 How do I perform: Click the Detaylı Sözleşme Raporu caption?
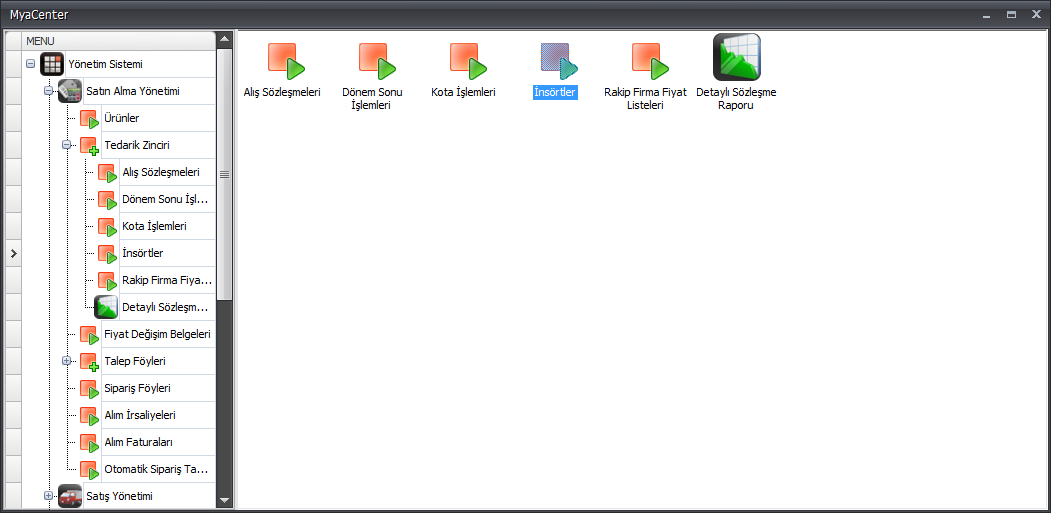737,99
